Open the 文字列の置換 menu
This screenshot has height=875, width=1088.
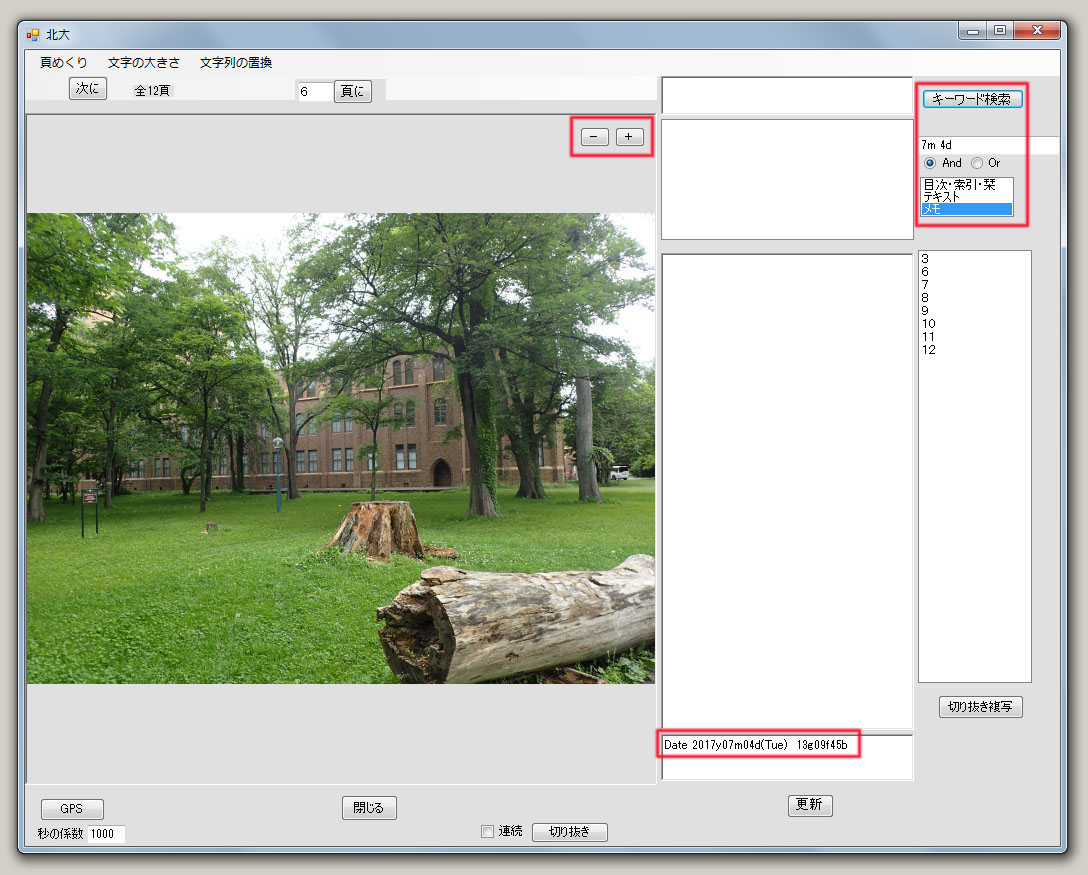point(235,62)
